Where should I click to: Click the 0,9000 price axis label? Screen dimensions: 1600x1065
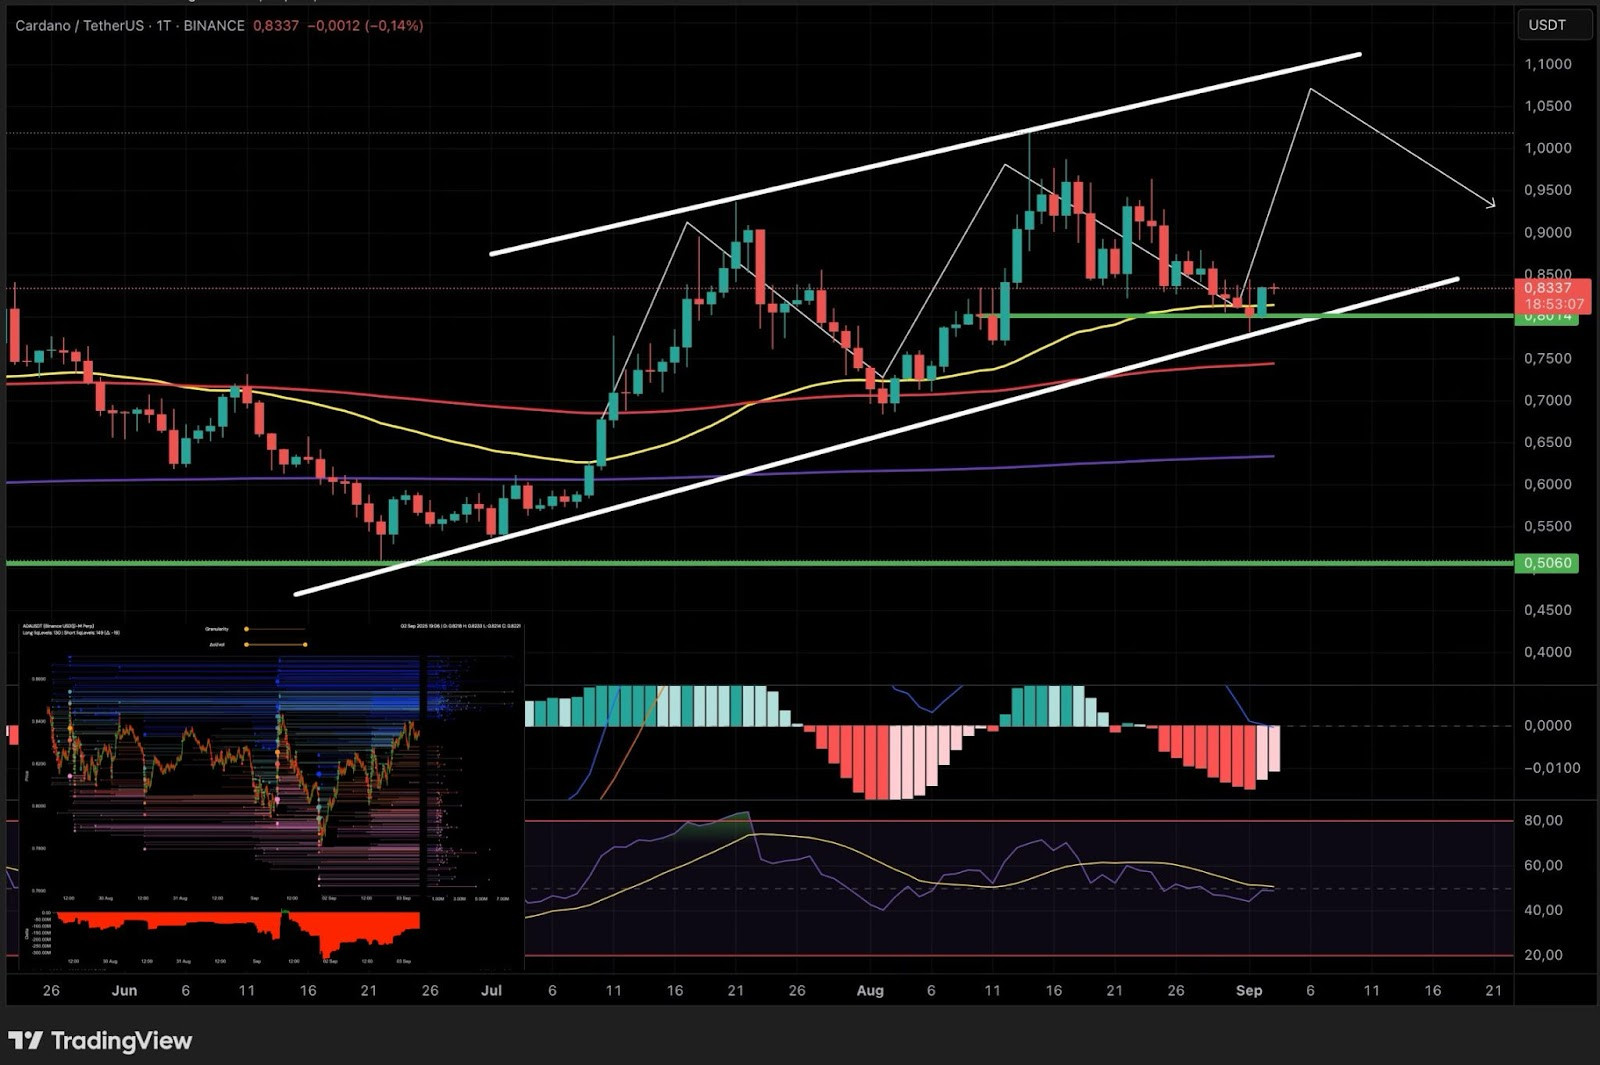click(1547, 232)
